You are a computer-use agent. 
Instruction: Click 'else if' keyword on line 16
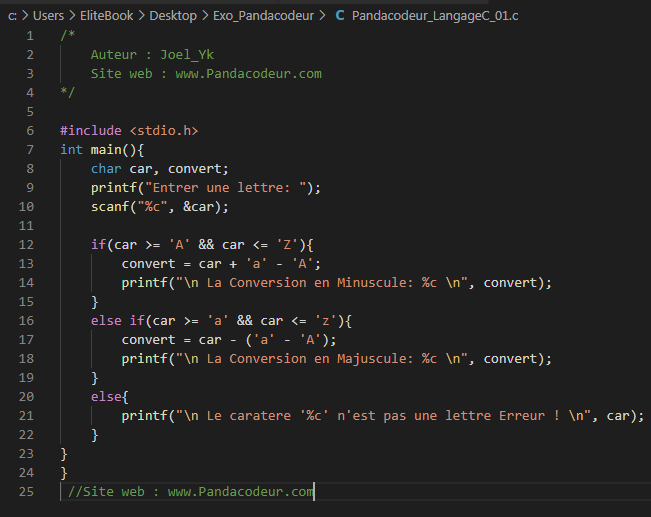[117, 321]
